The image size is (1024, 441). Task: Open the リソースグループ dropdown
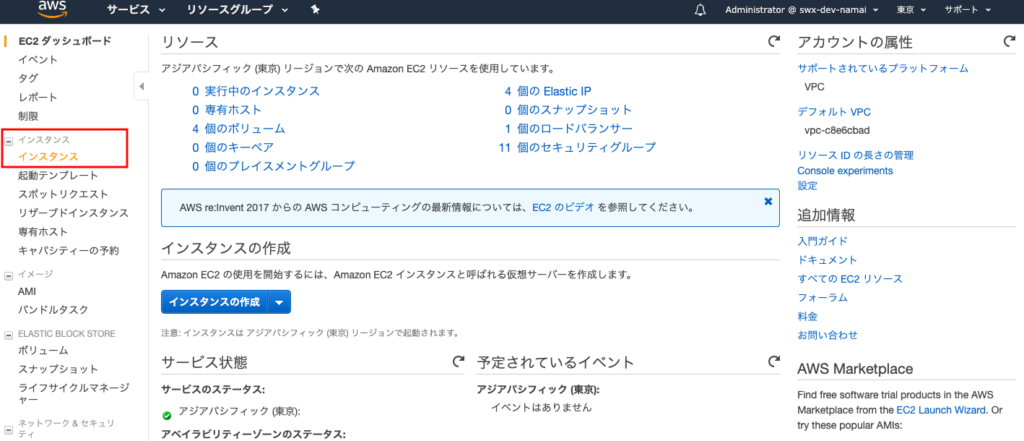[x=238, y=10]
